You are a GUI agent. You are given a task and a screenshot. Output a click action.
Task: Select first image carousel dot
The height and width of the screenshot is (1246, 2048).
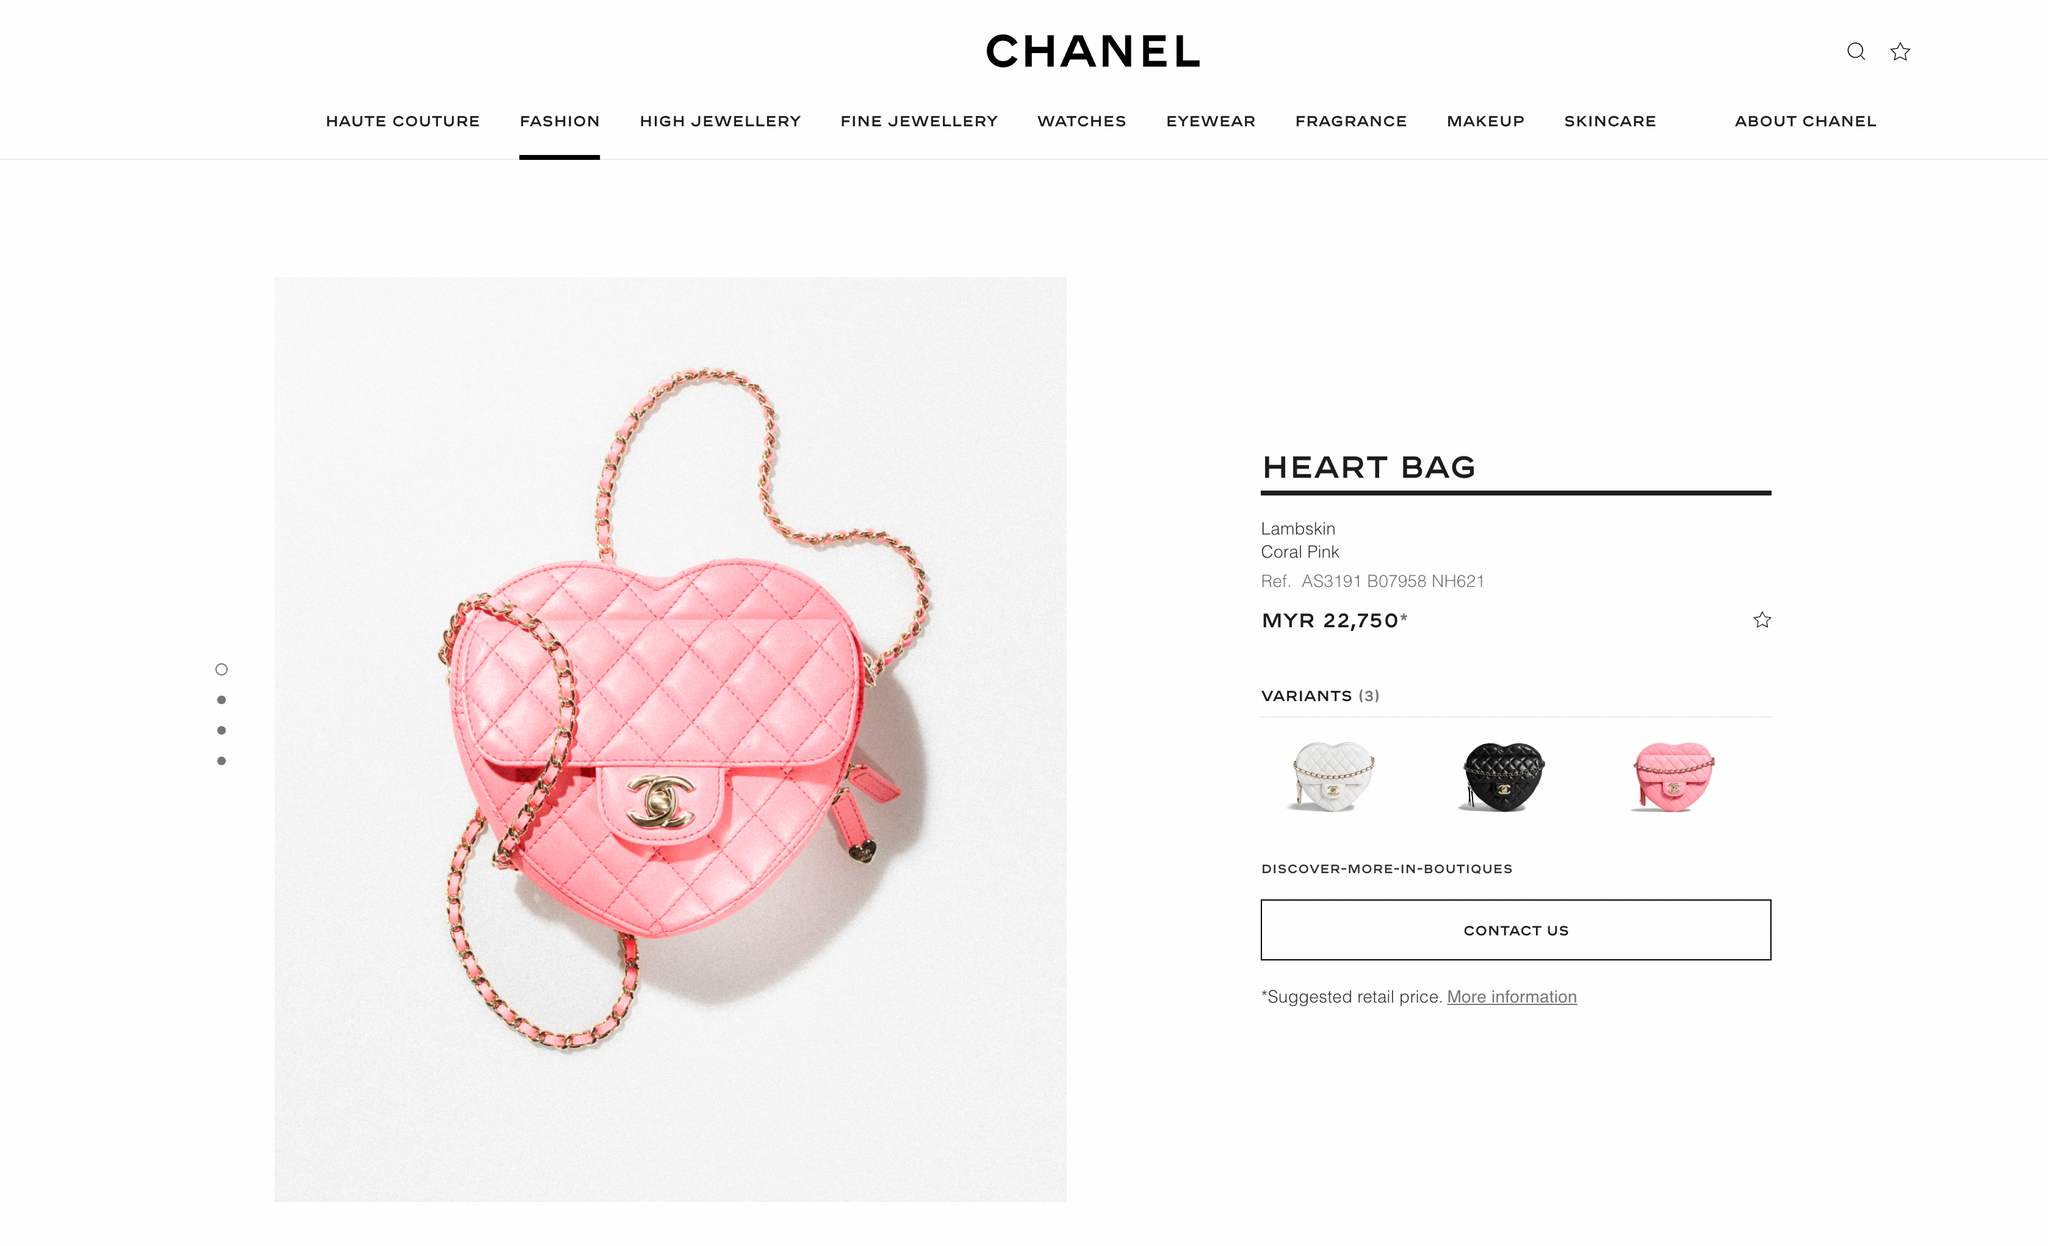221,669
